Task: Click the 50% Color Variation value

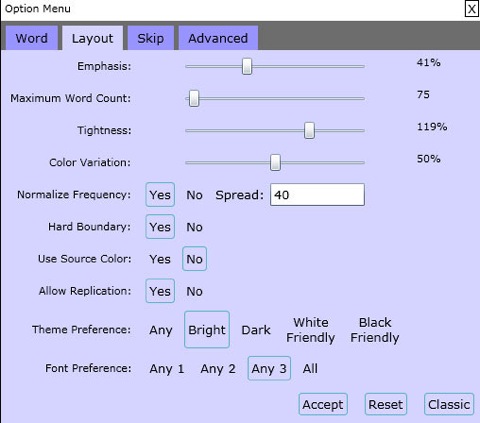Action: (429, 159)
